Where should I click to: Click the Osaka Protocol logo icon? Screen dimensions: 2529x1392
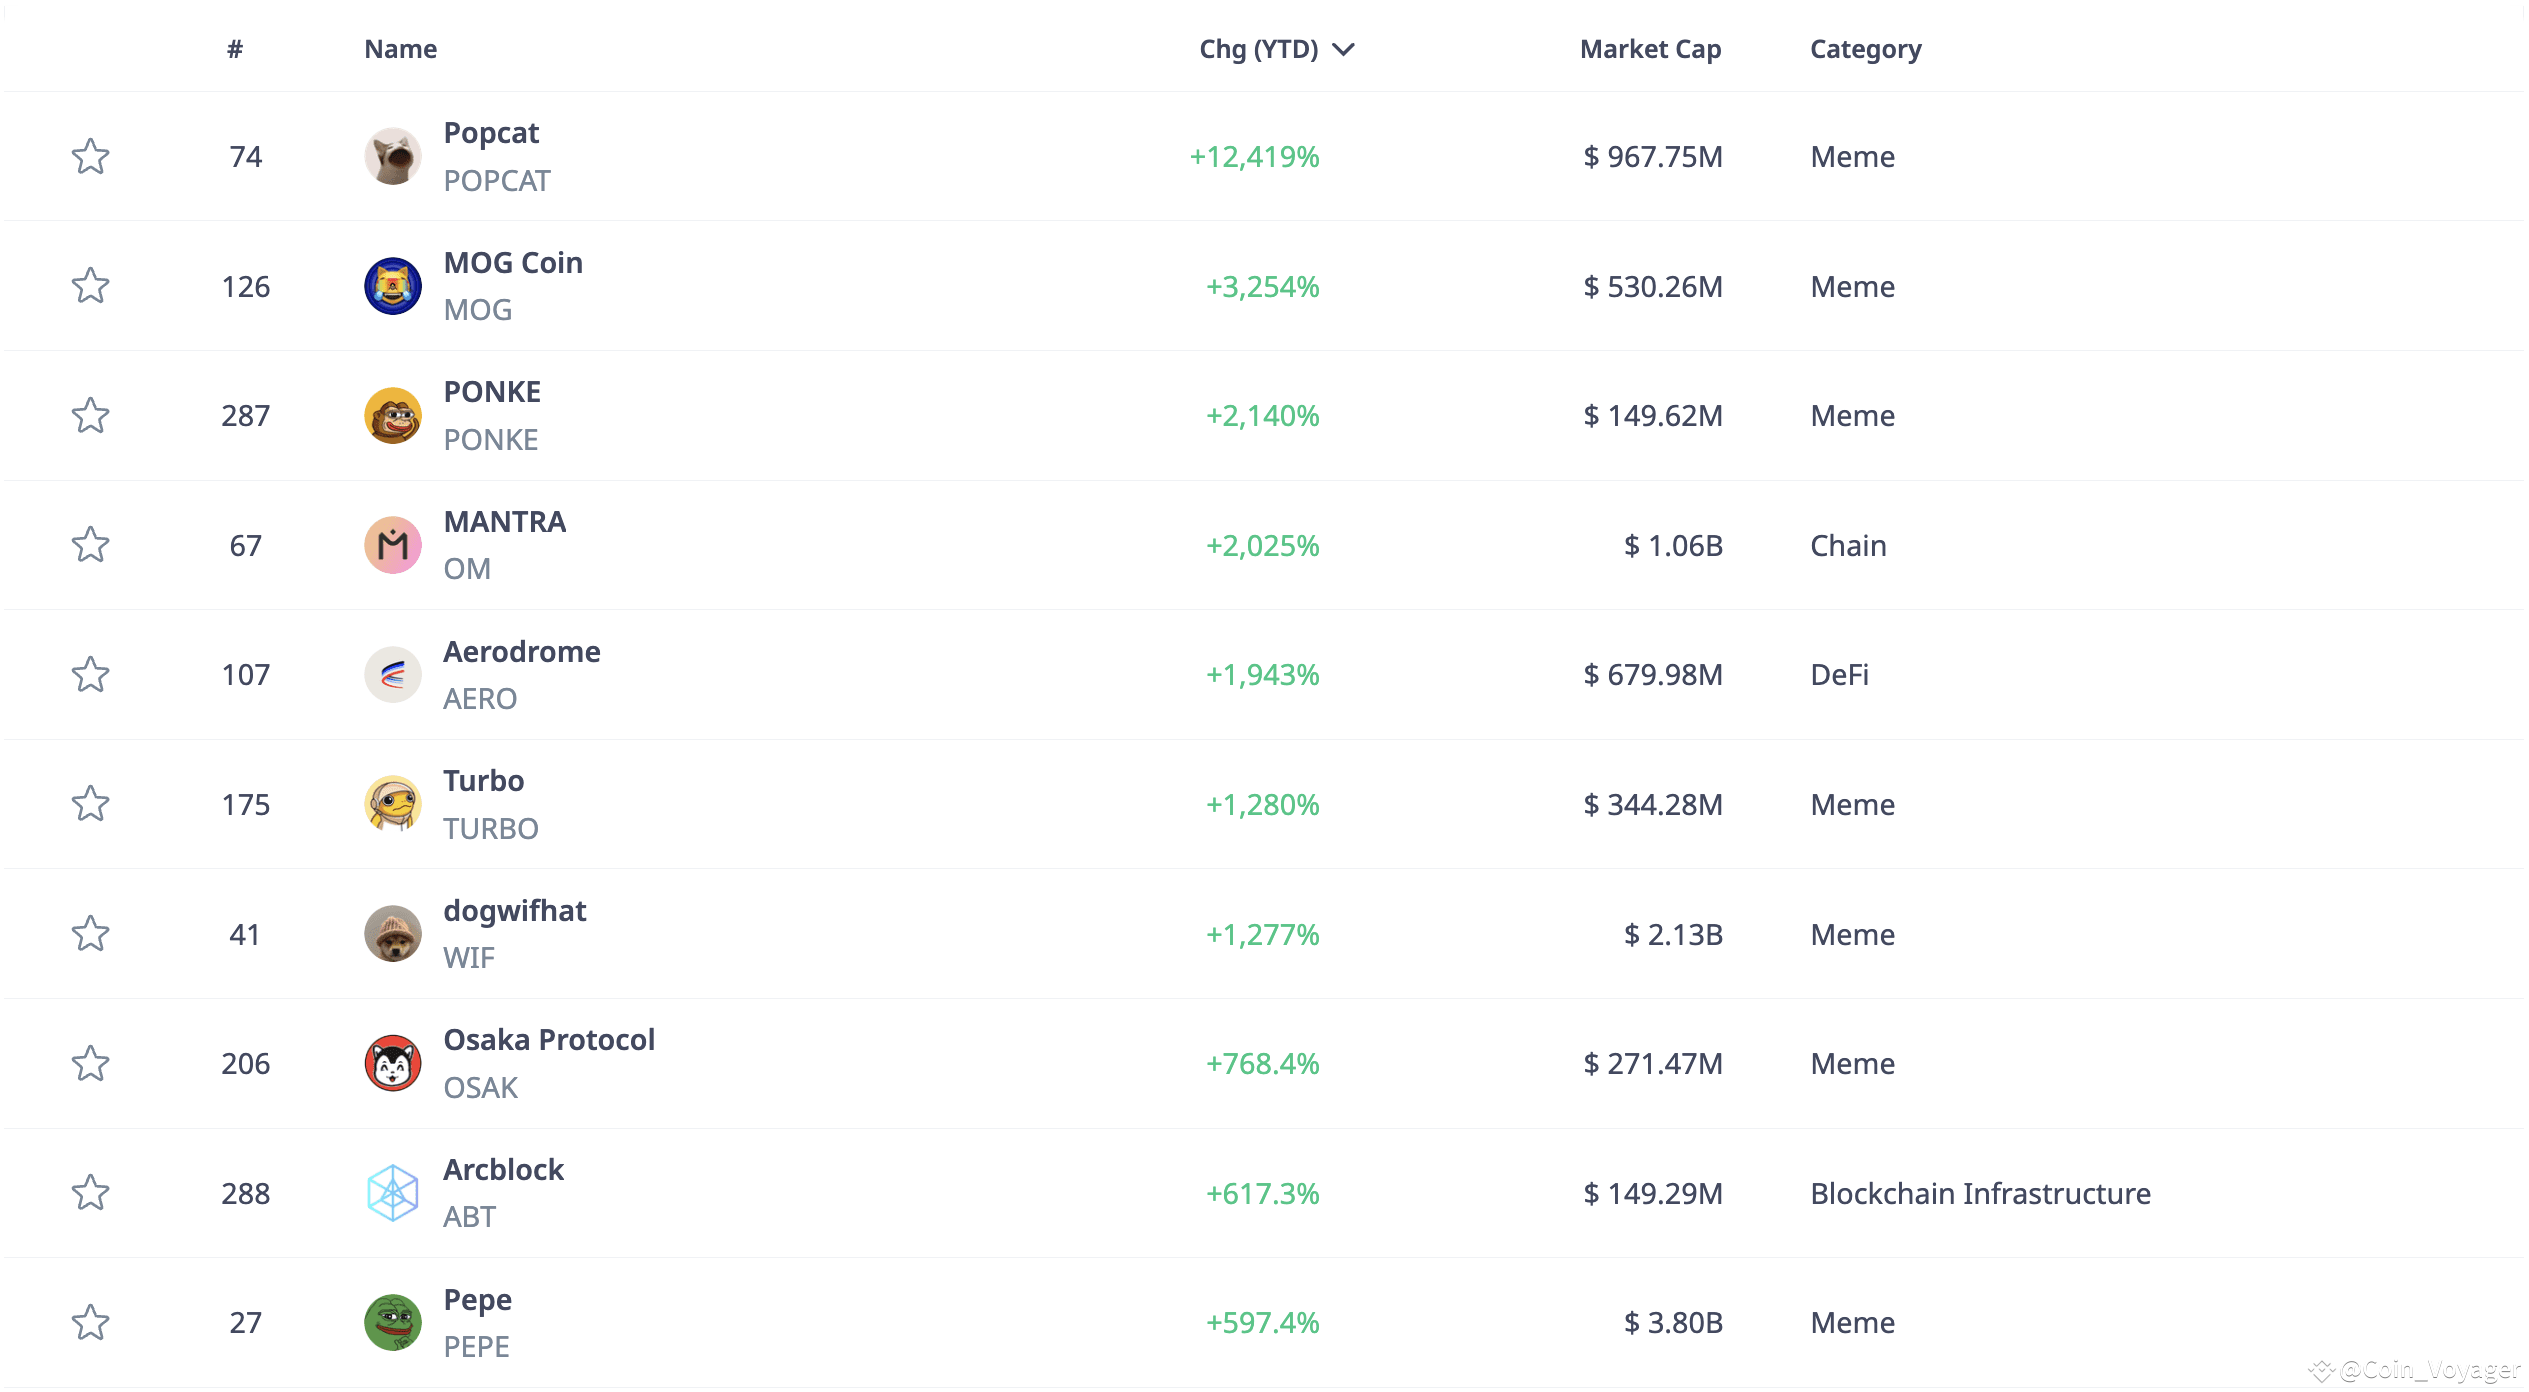coord(392,1063)
